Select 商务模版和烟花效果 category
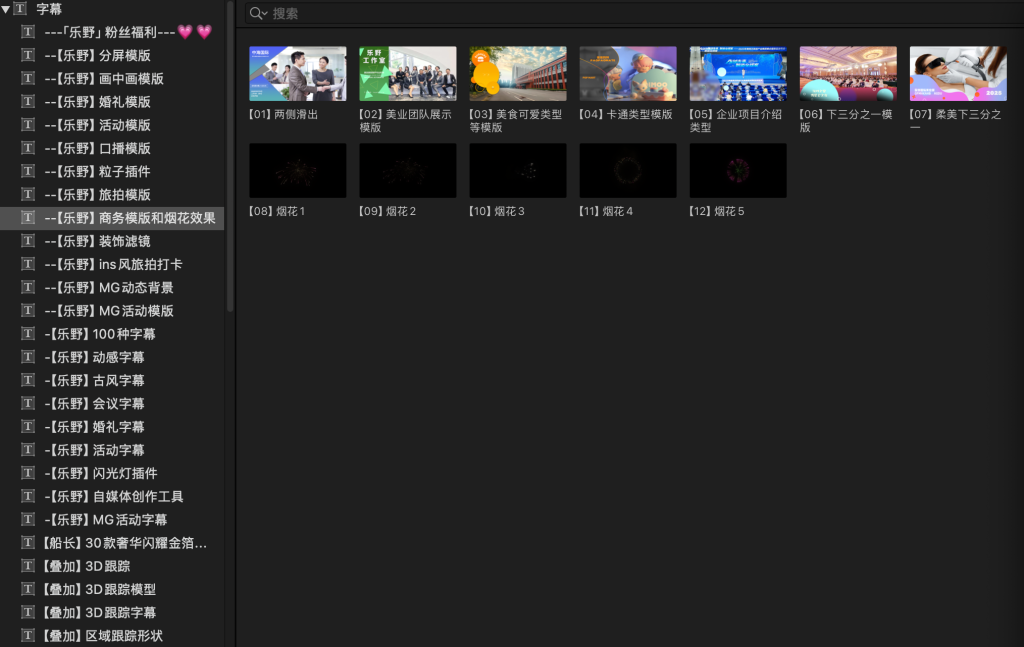 pos(112,218)
